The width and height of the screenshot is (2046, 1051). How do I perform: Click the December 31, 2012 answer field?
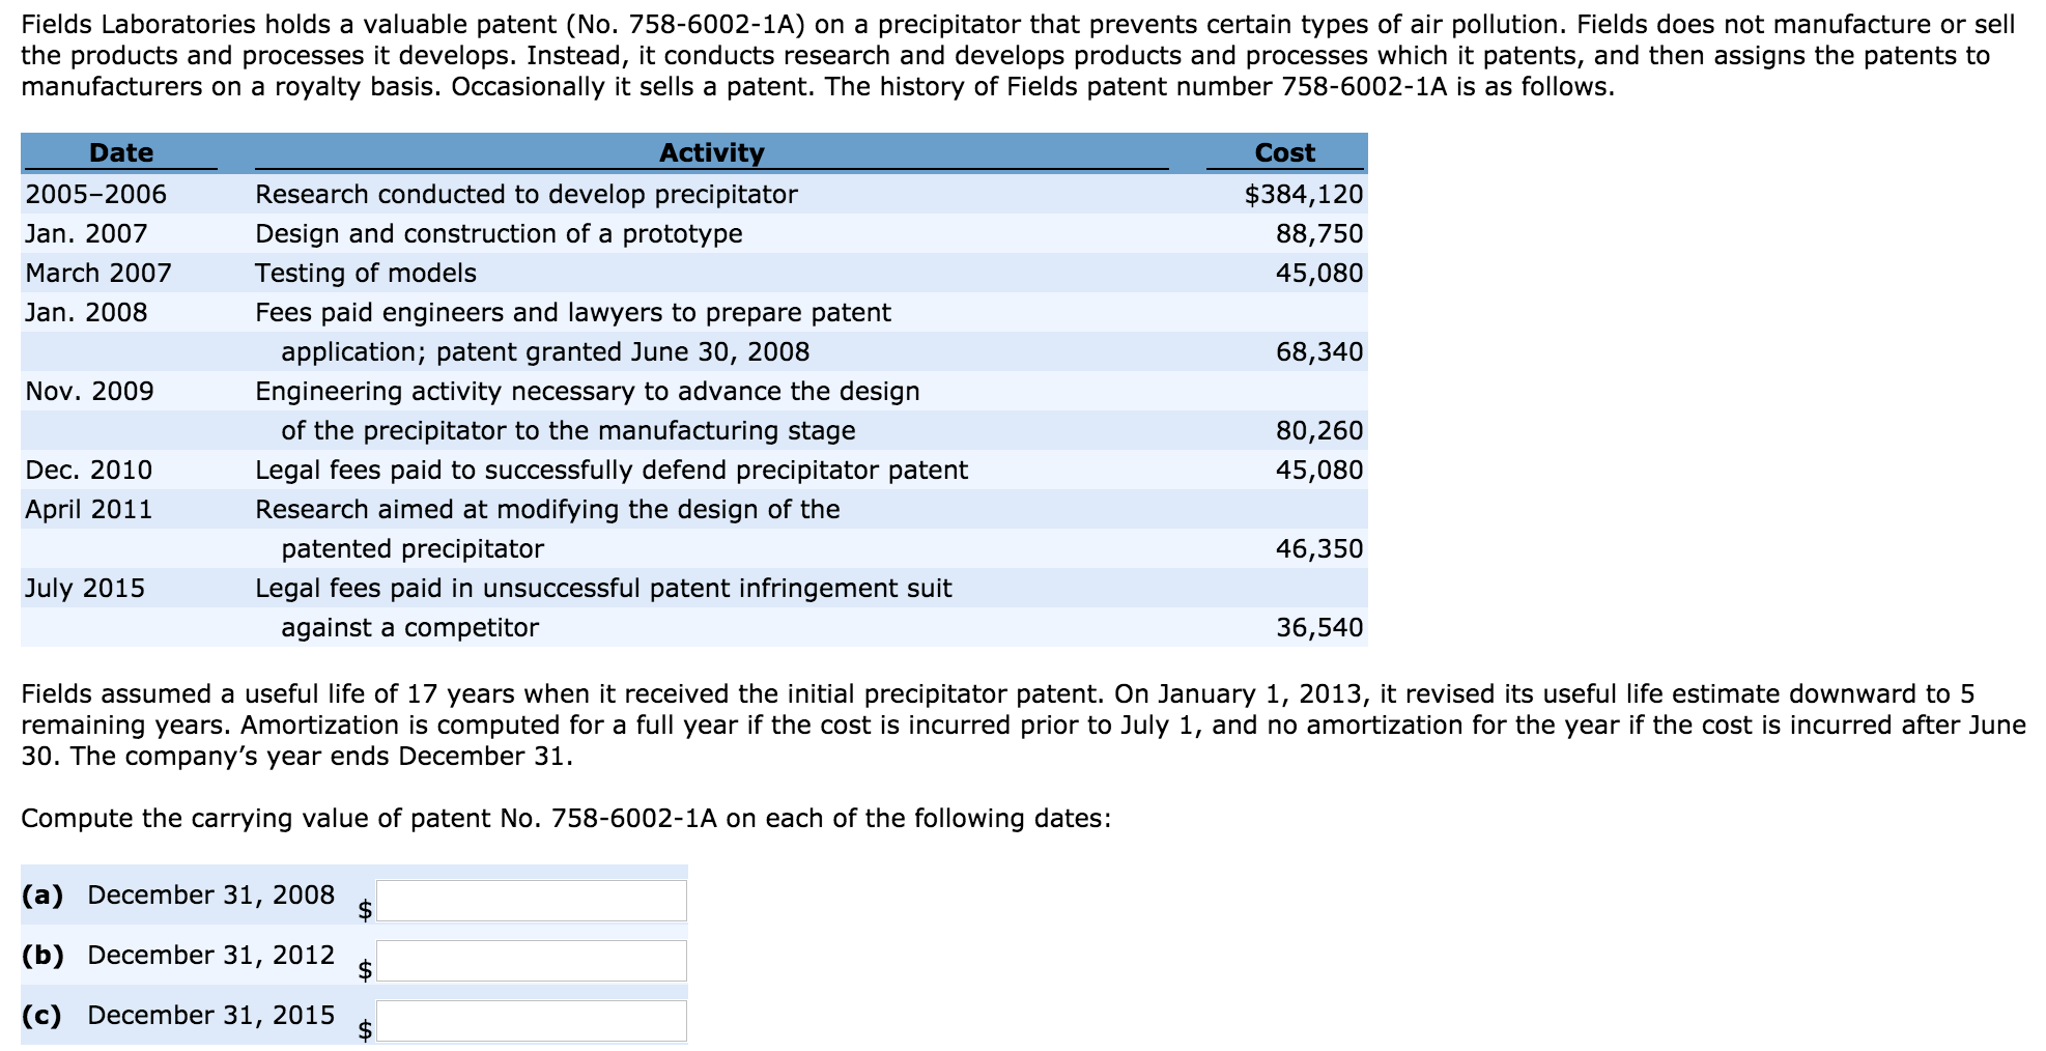coord(531,960)
